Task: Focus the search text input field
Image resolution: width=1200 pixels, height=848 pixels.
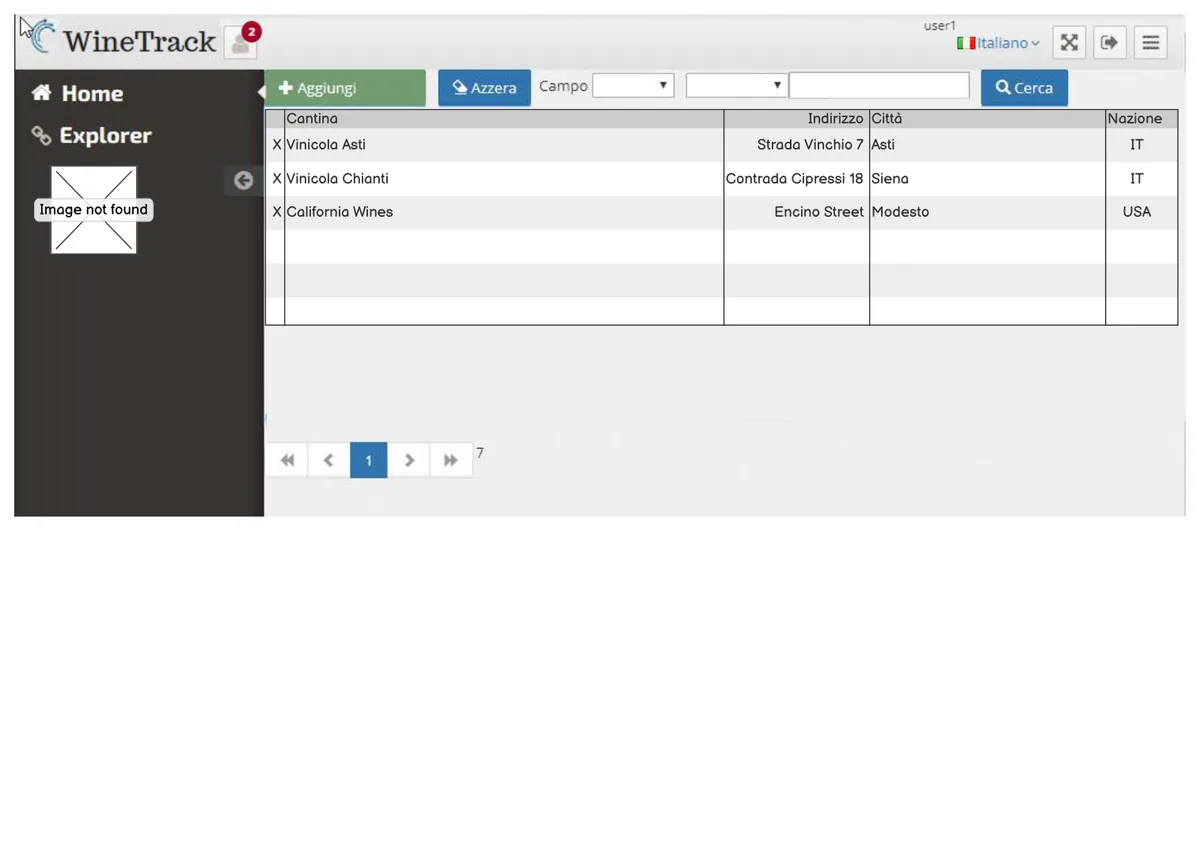Action: click(879, 86)
